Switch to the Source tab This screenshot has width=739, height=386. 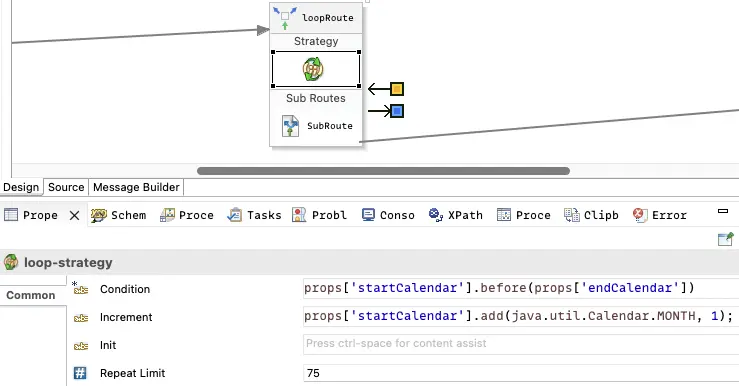66,187
